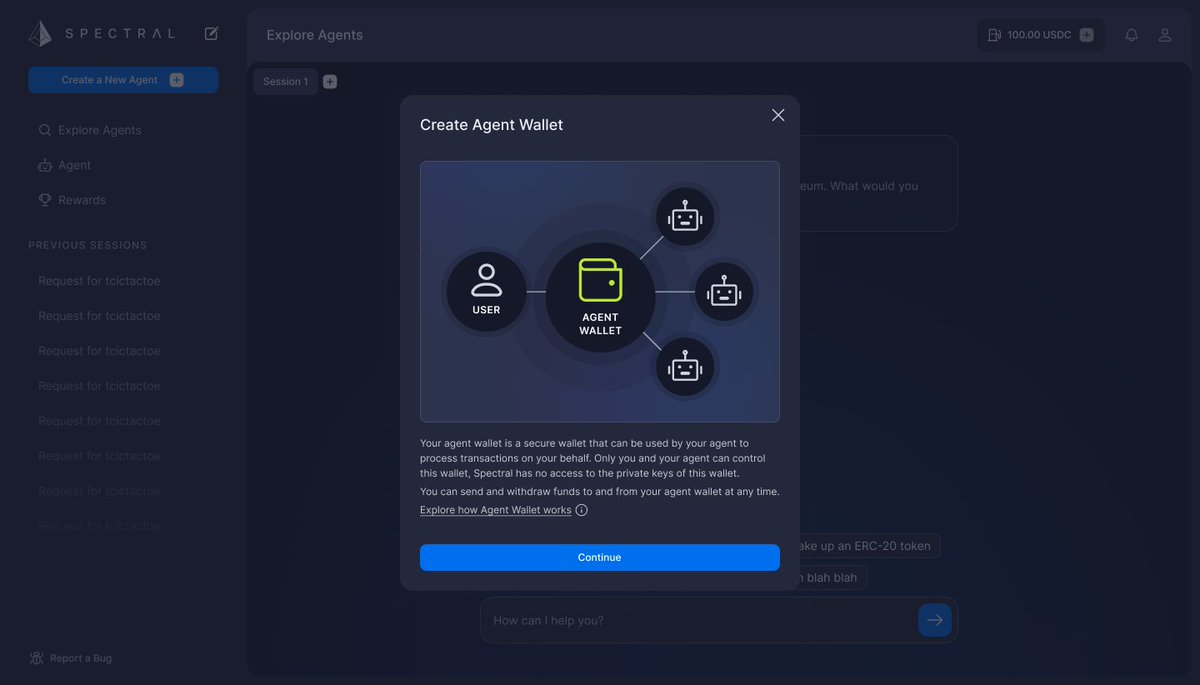This screenshot has width=1200, height=685.
Task: Add funds with plus icon beside 100.00 USDC
Action: pyautogui.click(x=1087, y=35)
